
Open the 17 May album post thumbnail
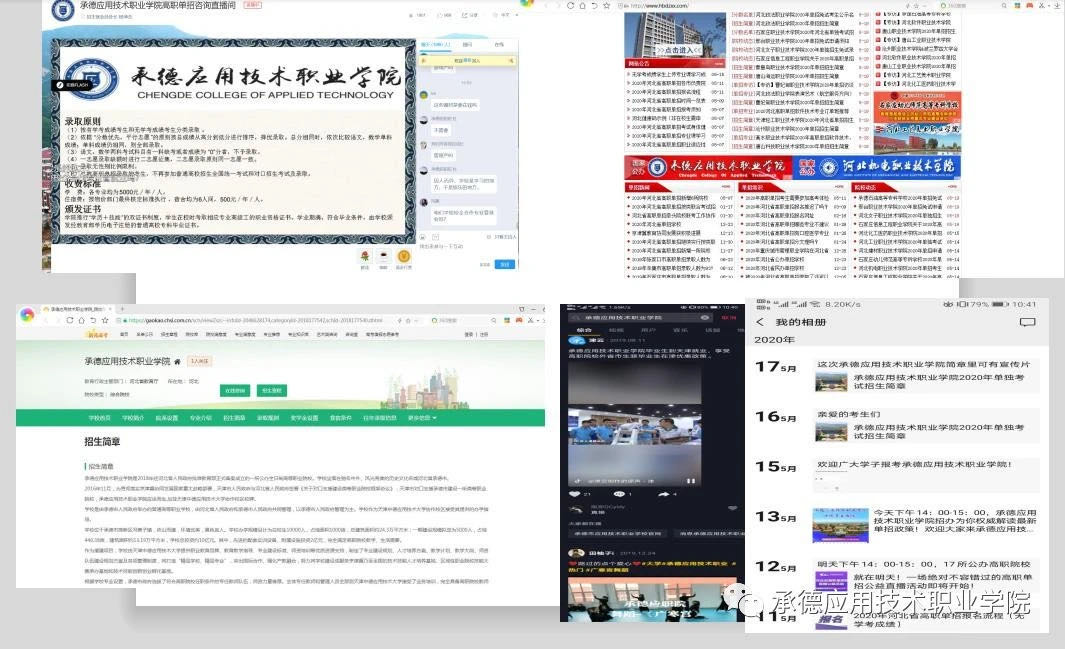[830, 382]
